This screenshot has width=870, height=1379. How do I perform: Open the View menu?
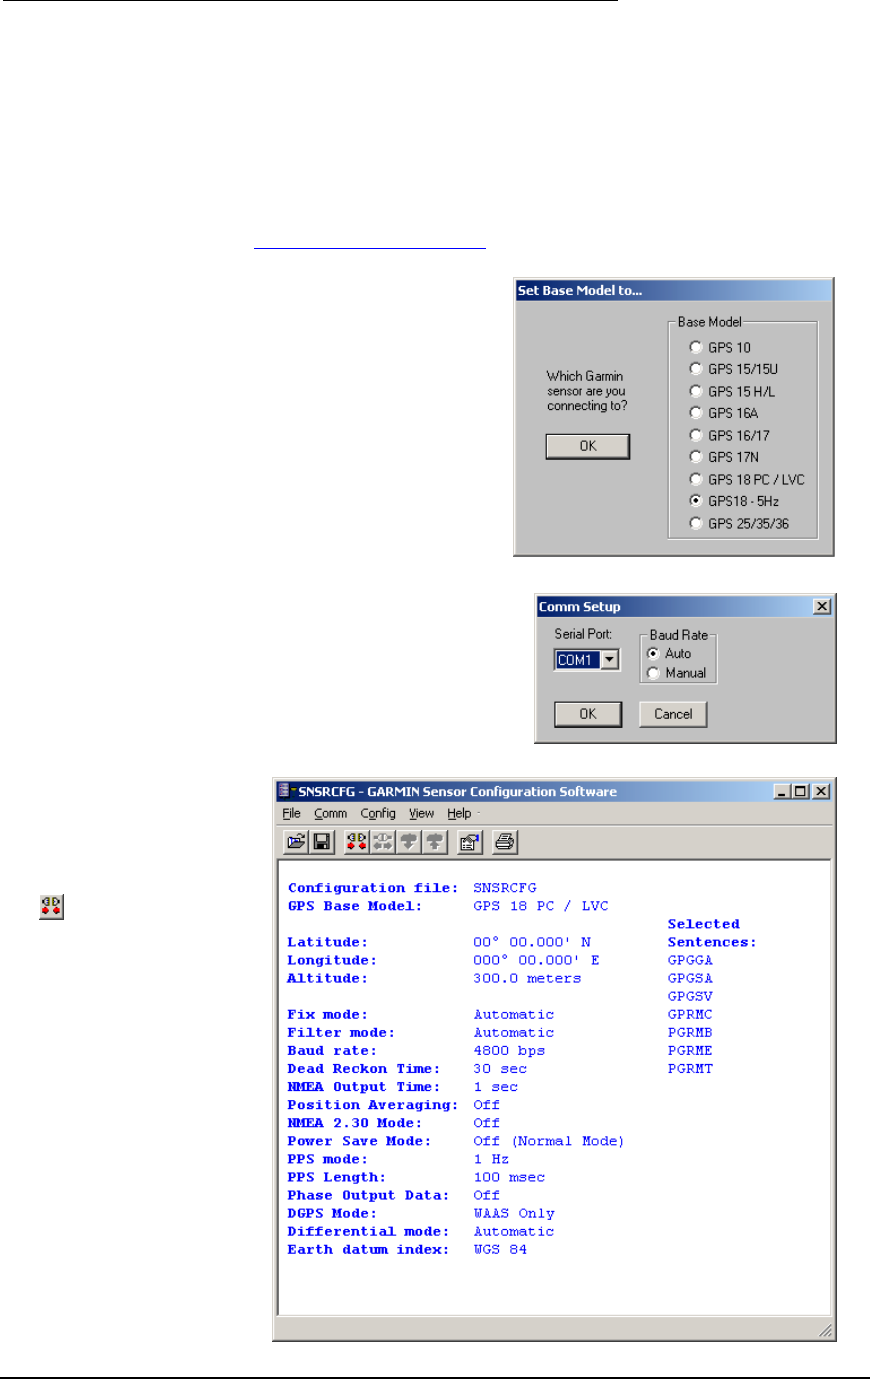point(421,814)
